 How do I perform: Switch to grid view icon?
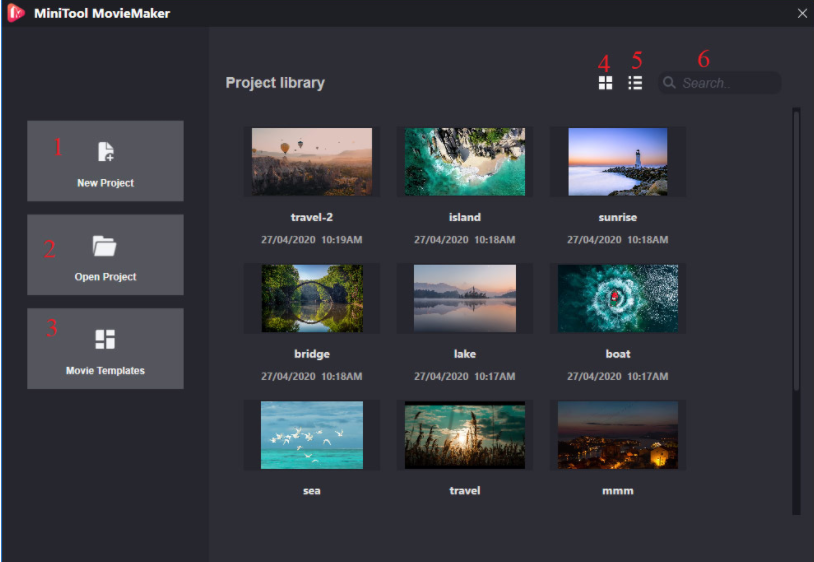tap(605, 83)
